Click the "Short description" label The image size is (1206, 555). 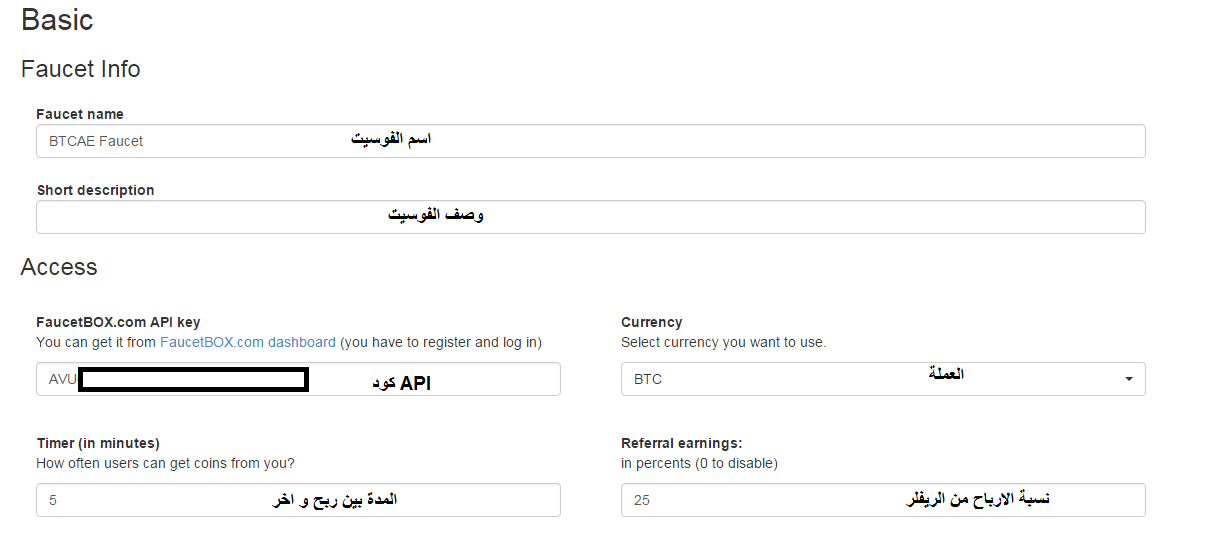(95, 190)
